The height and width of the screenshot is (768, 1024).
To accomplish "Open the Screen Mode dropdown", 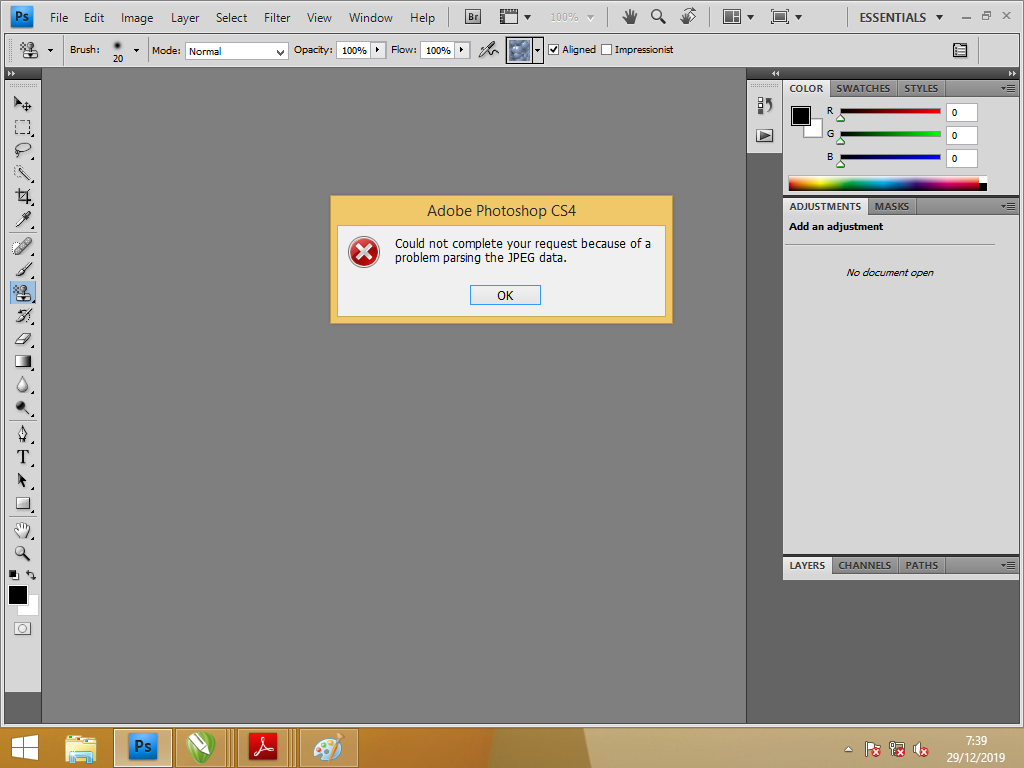I will pos(786,17).
